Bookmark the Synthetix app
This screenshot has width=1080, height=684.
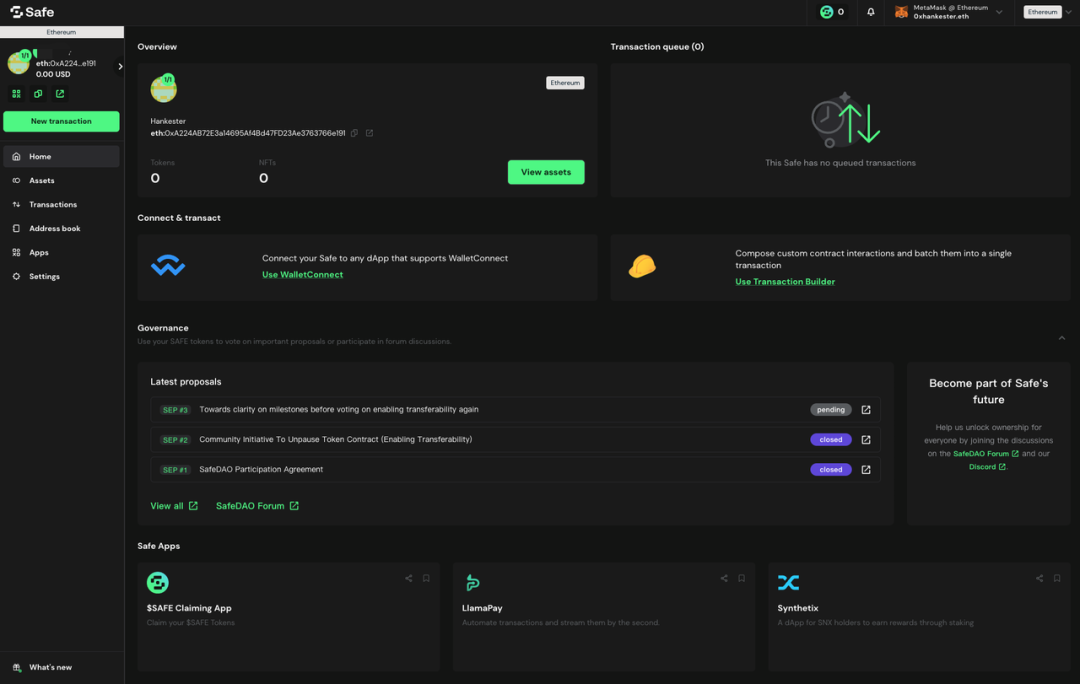pyautogui.click(x=1057, y=579)
